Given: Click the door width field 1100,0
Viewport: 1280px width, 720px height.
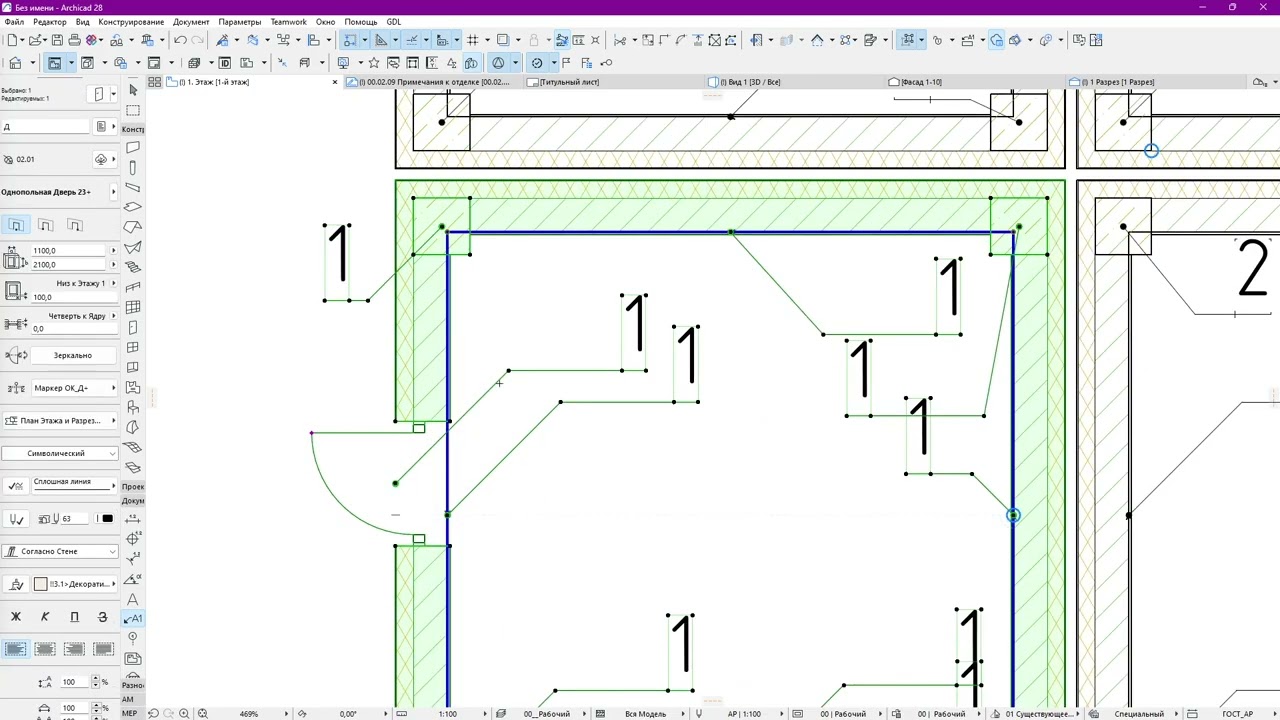Looking at the screenshot, I should click(68, 251).
